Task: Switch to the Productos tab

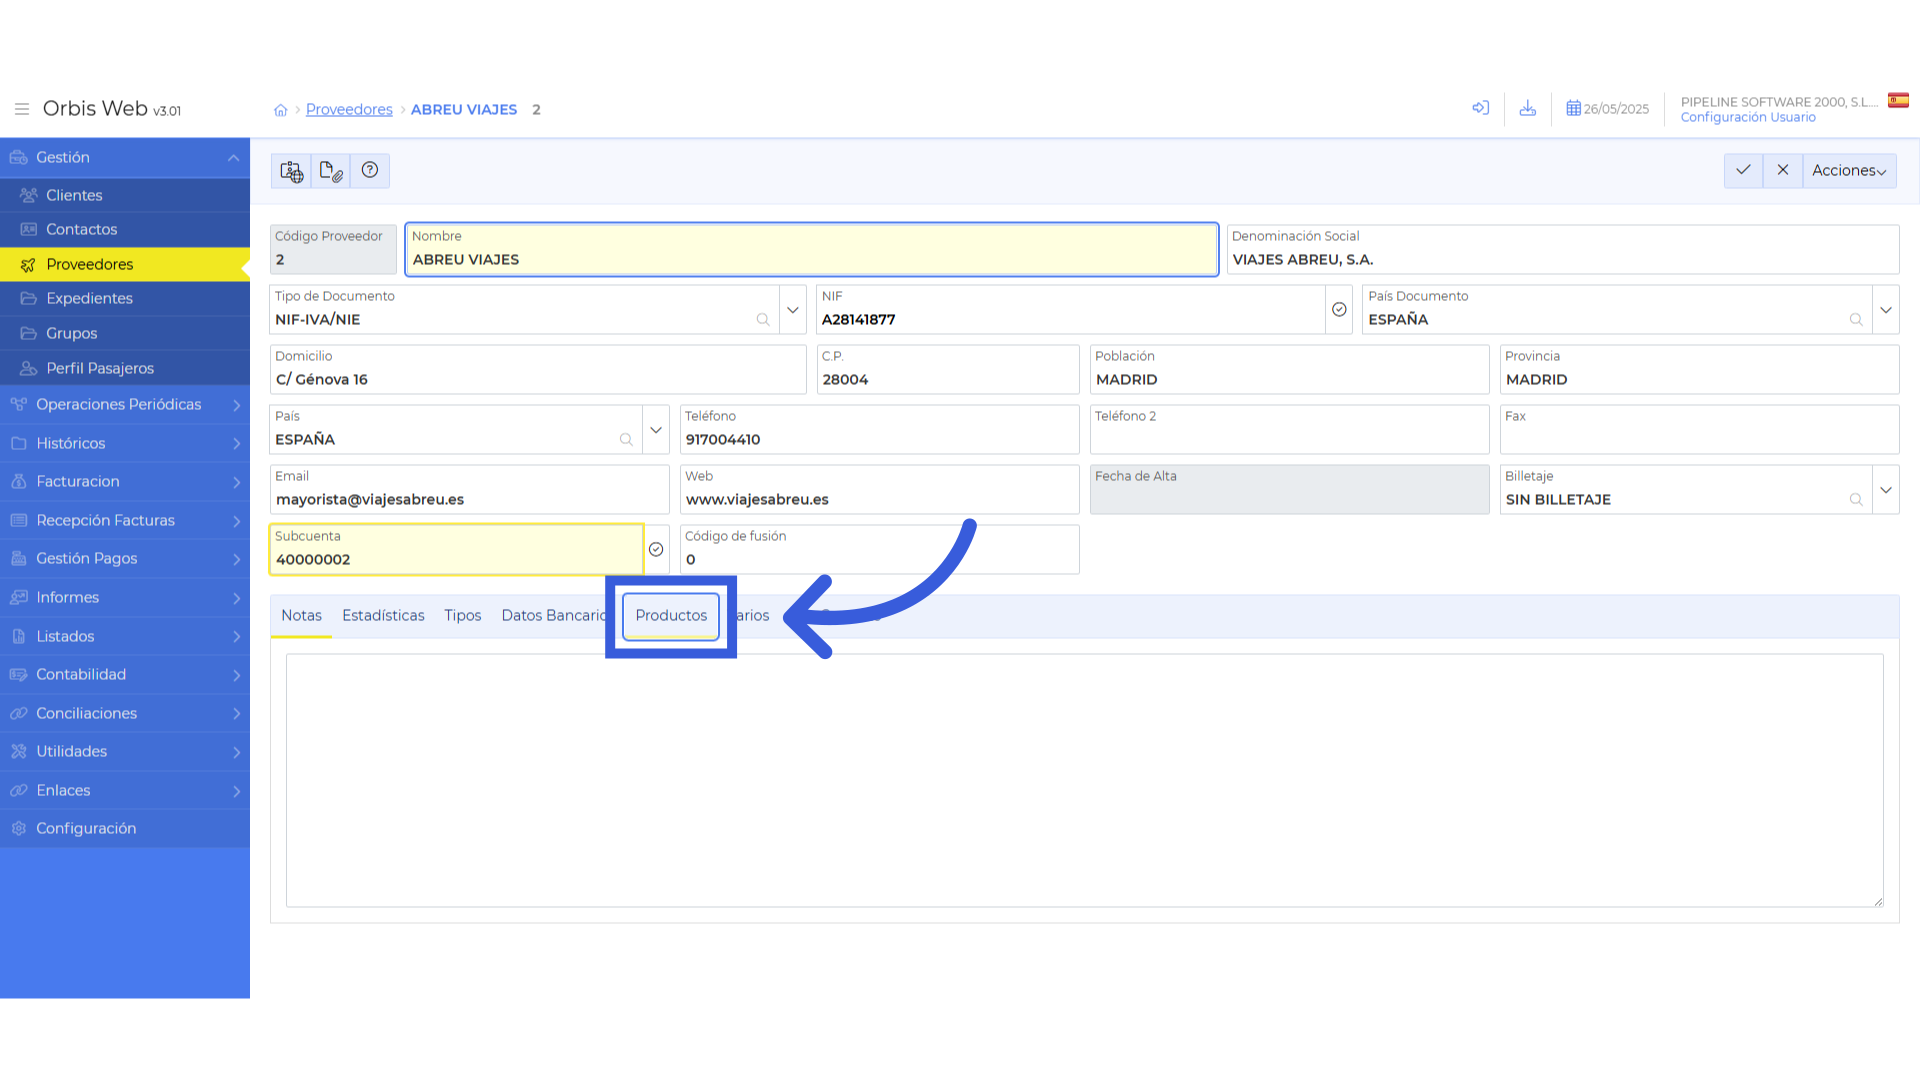Action: point(671,615)
